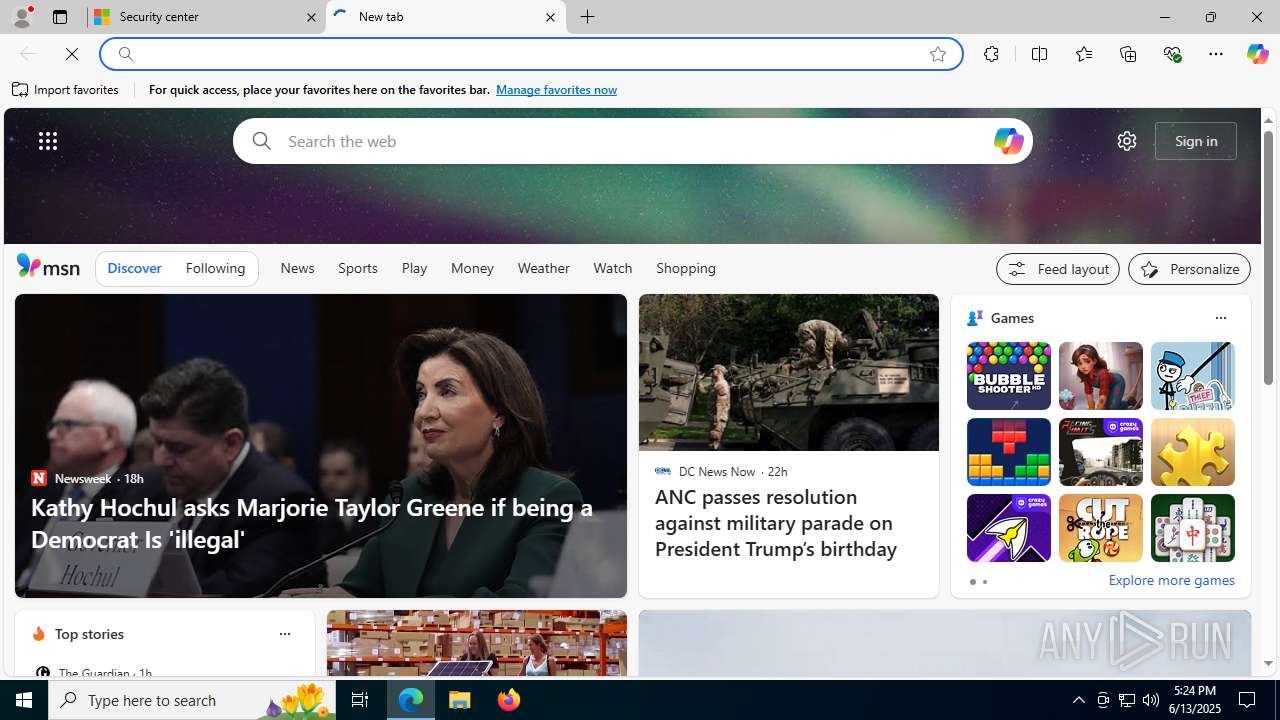Launch the jigsaw puzzle game
1280x720 pixels.
1192,452
